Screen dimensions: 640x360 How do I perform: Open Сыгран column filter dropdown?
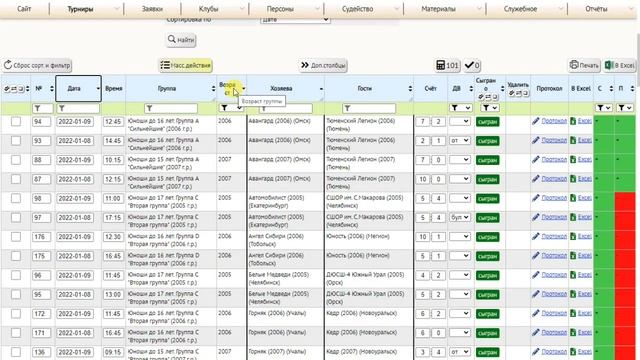[489, 108]
